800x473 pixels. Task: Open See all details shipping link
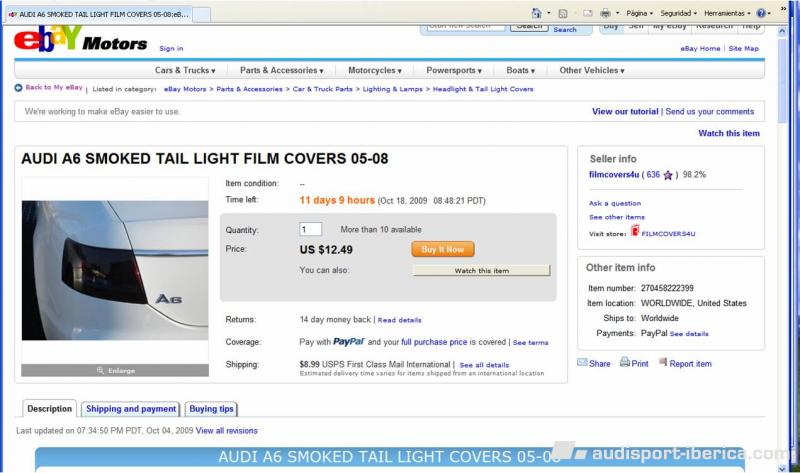click(x=484, y=365)
